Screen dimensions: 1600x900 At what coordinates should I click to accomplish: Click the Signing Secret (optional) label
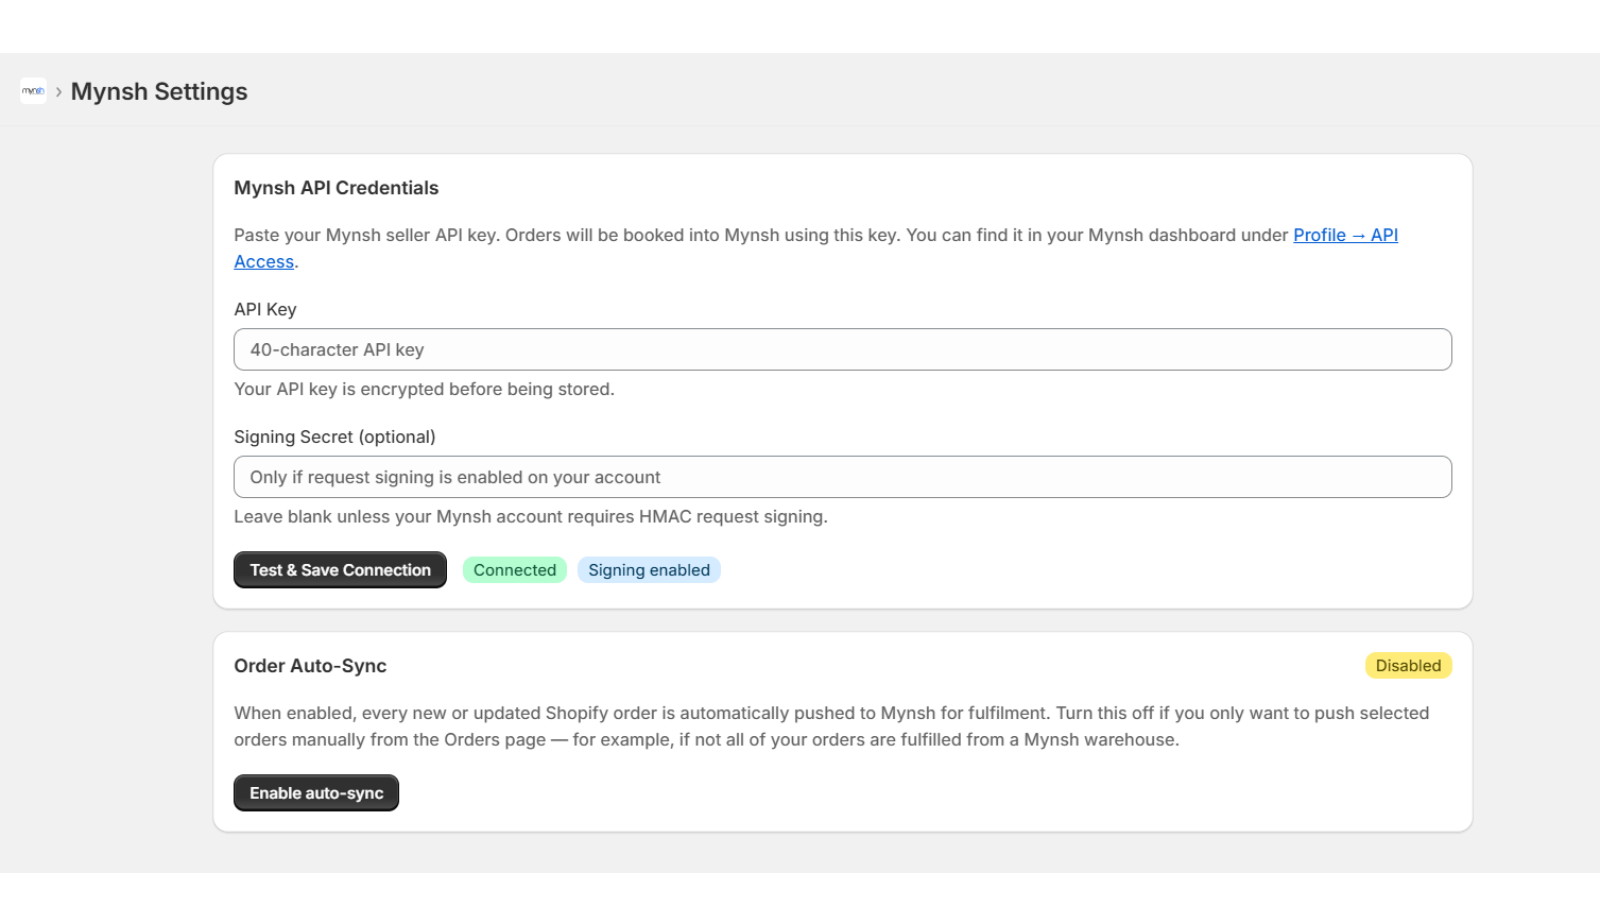pyautogui.click(x=335, y=437)
